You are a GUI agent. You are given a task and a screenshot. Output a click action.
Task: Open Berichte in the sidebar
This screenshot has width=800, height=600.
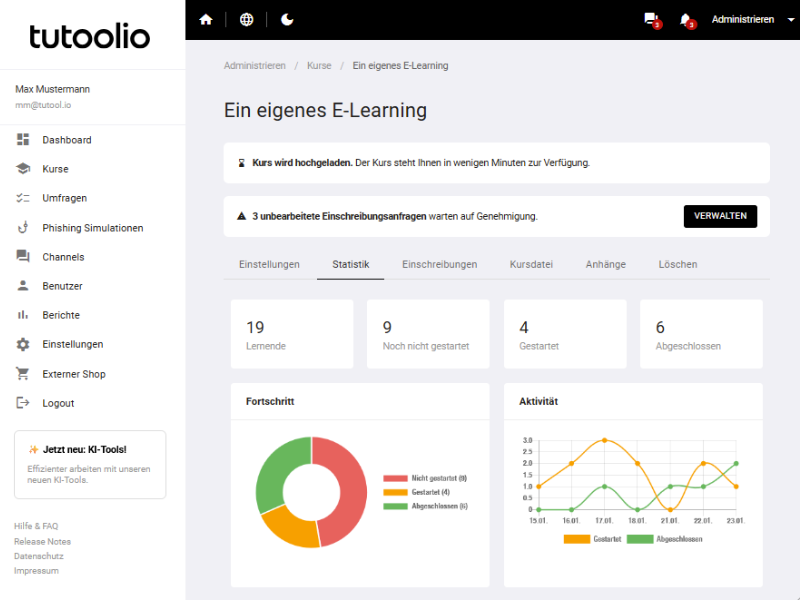pyautogui.click(x=60, y=315)
